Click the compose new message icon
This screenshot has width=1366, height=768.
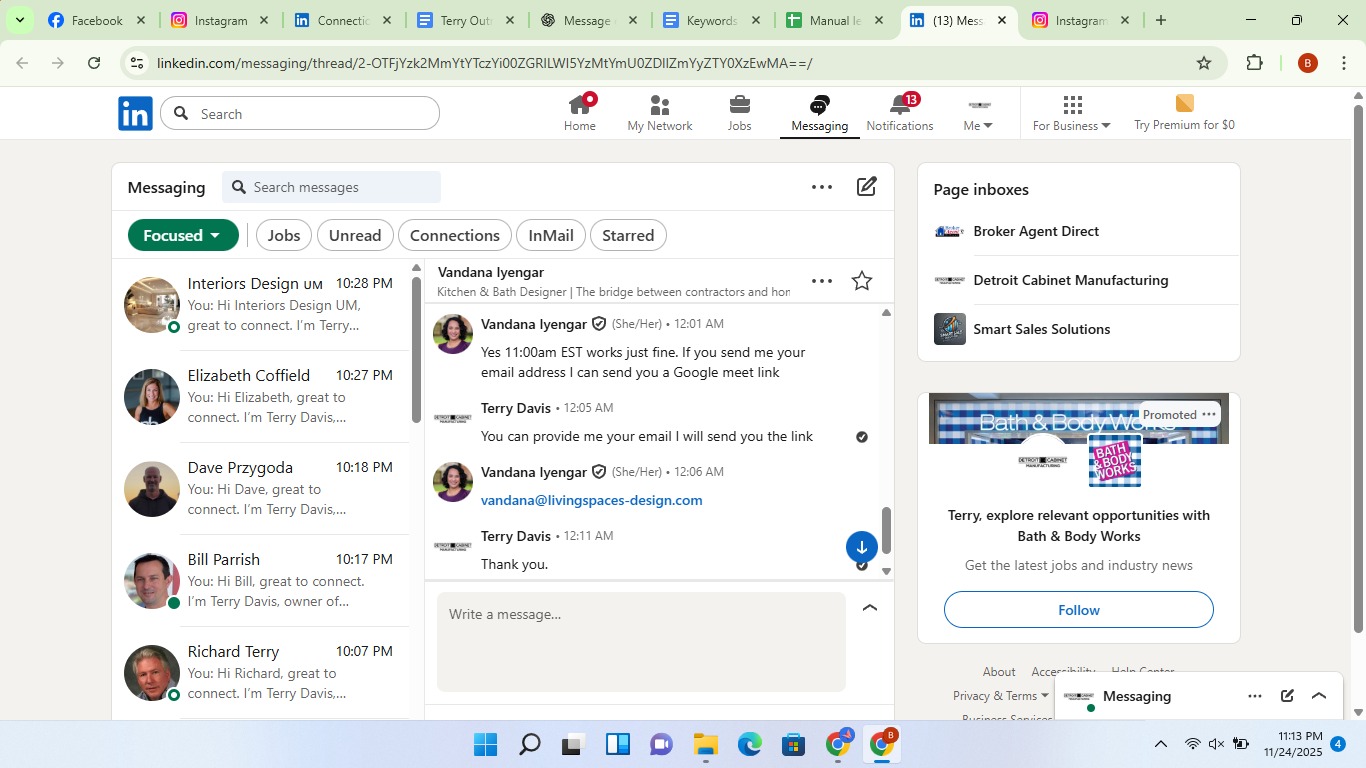[867, 187]
